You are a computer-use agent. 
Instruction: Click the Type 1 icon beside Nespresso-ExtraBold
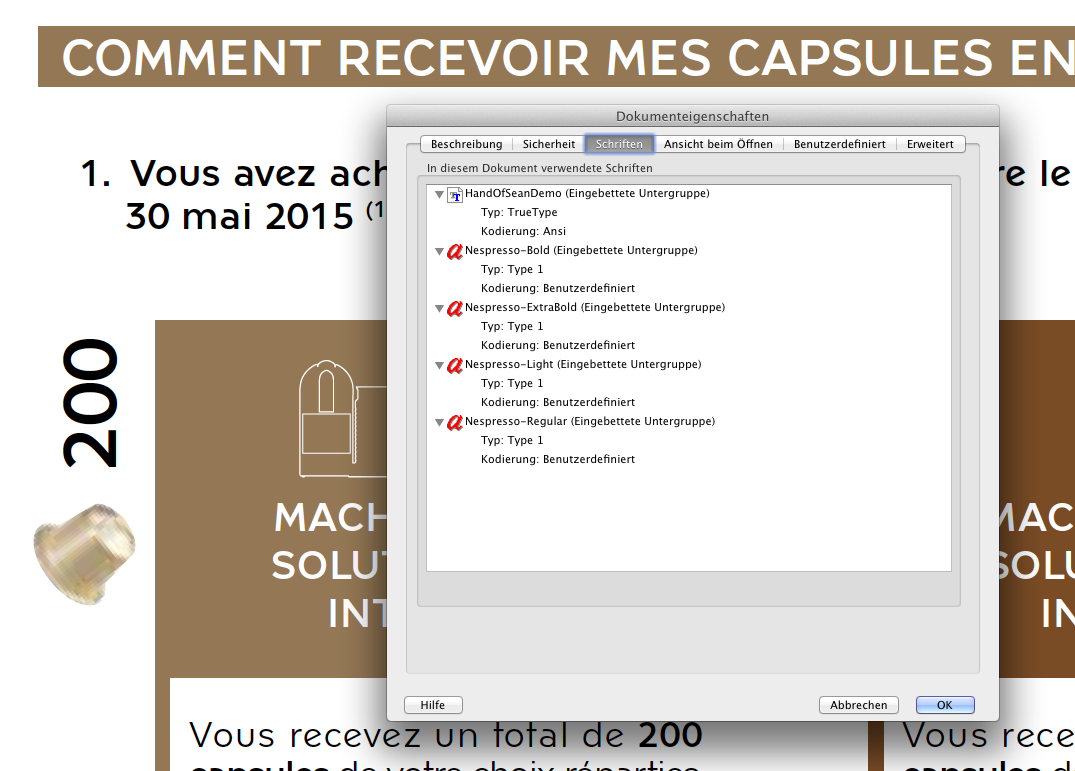pos(455,308)
